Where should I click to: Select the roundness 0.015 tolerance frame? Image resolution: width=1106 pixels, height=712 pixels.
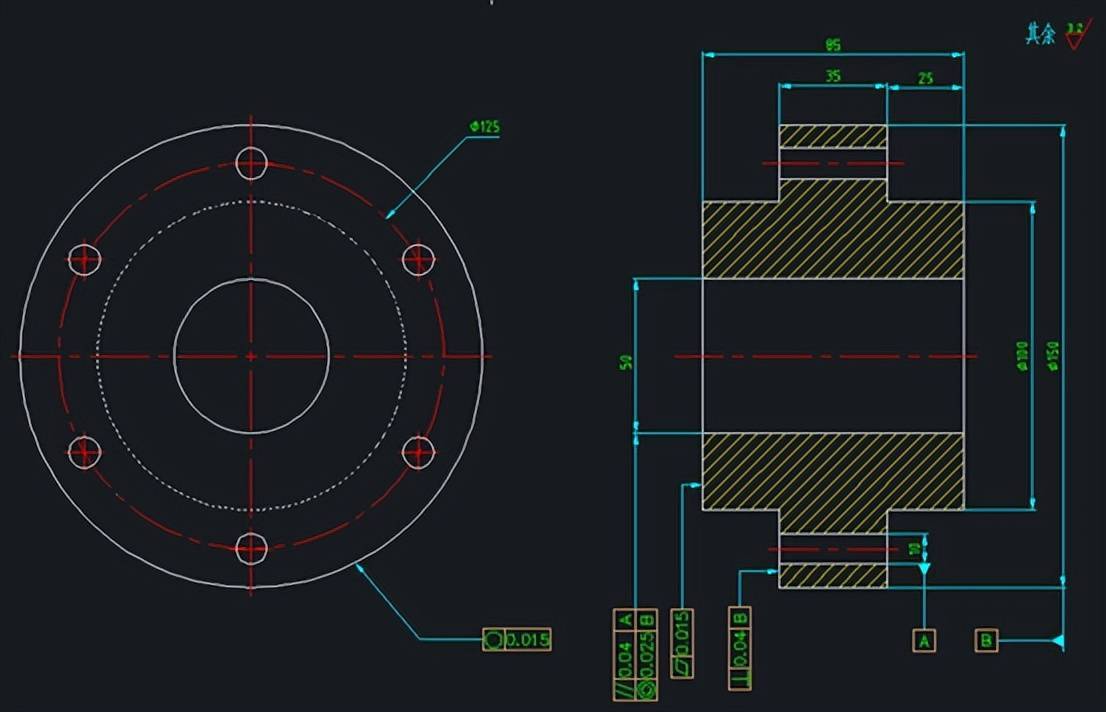[x=517, y=640]
